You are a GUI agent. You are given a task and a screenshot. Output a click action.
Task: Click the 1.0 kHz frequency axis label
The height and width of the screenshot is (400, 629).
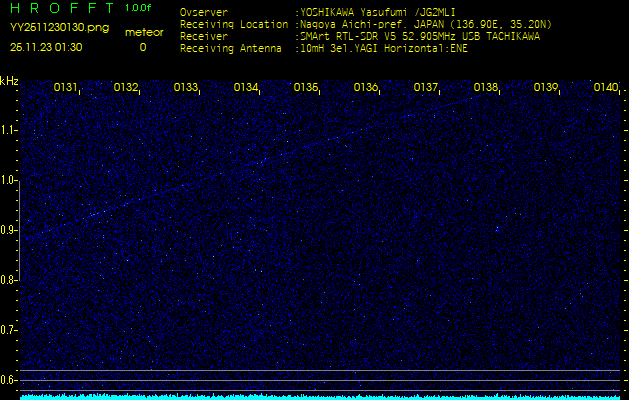tap(9, 180)
